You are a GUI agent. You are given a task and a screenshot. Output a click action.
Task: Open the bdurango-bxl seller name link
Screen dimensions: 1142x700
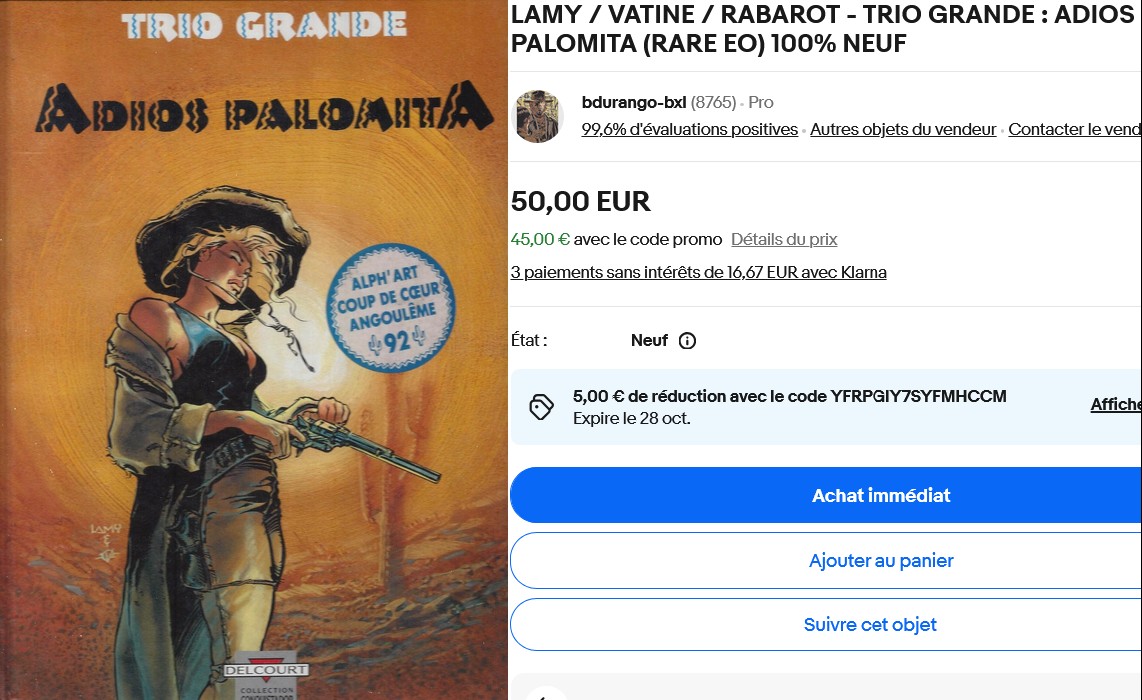click(634, 103)
